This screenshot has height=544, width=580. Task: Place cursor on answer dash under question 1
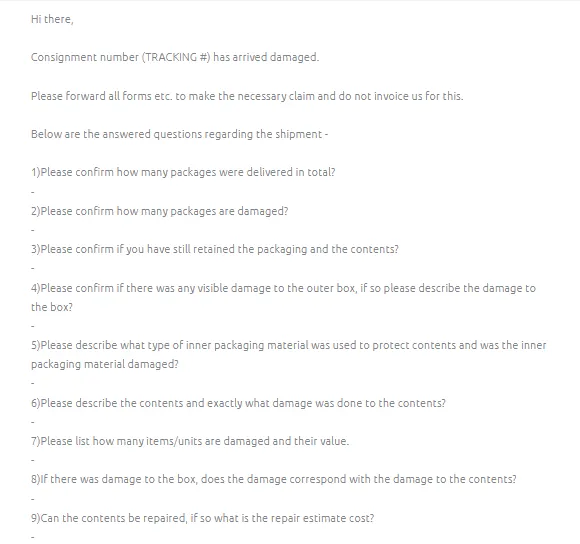(33, 192)
